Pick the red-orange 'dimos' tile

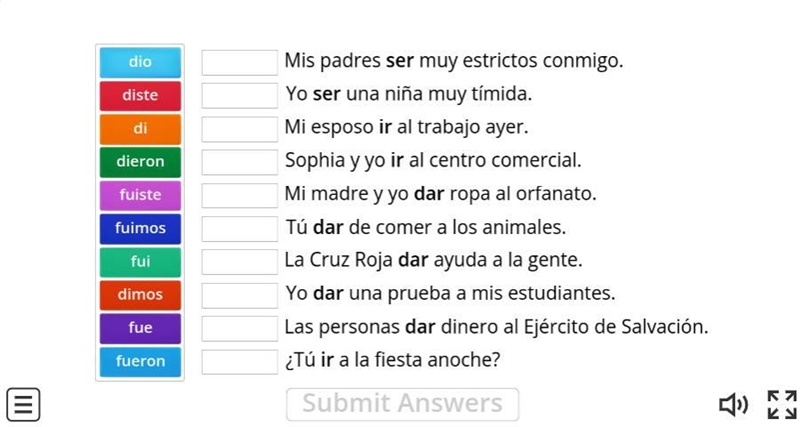point(140,295)
